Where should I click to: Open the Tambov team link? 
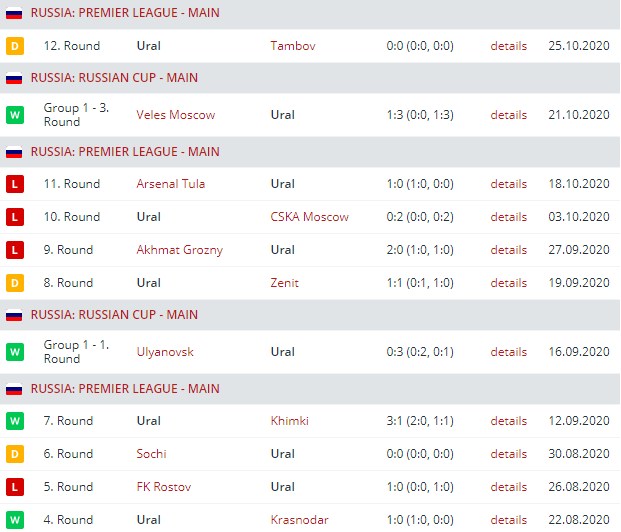[290, 46]
